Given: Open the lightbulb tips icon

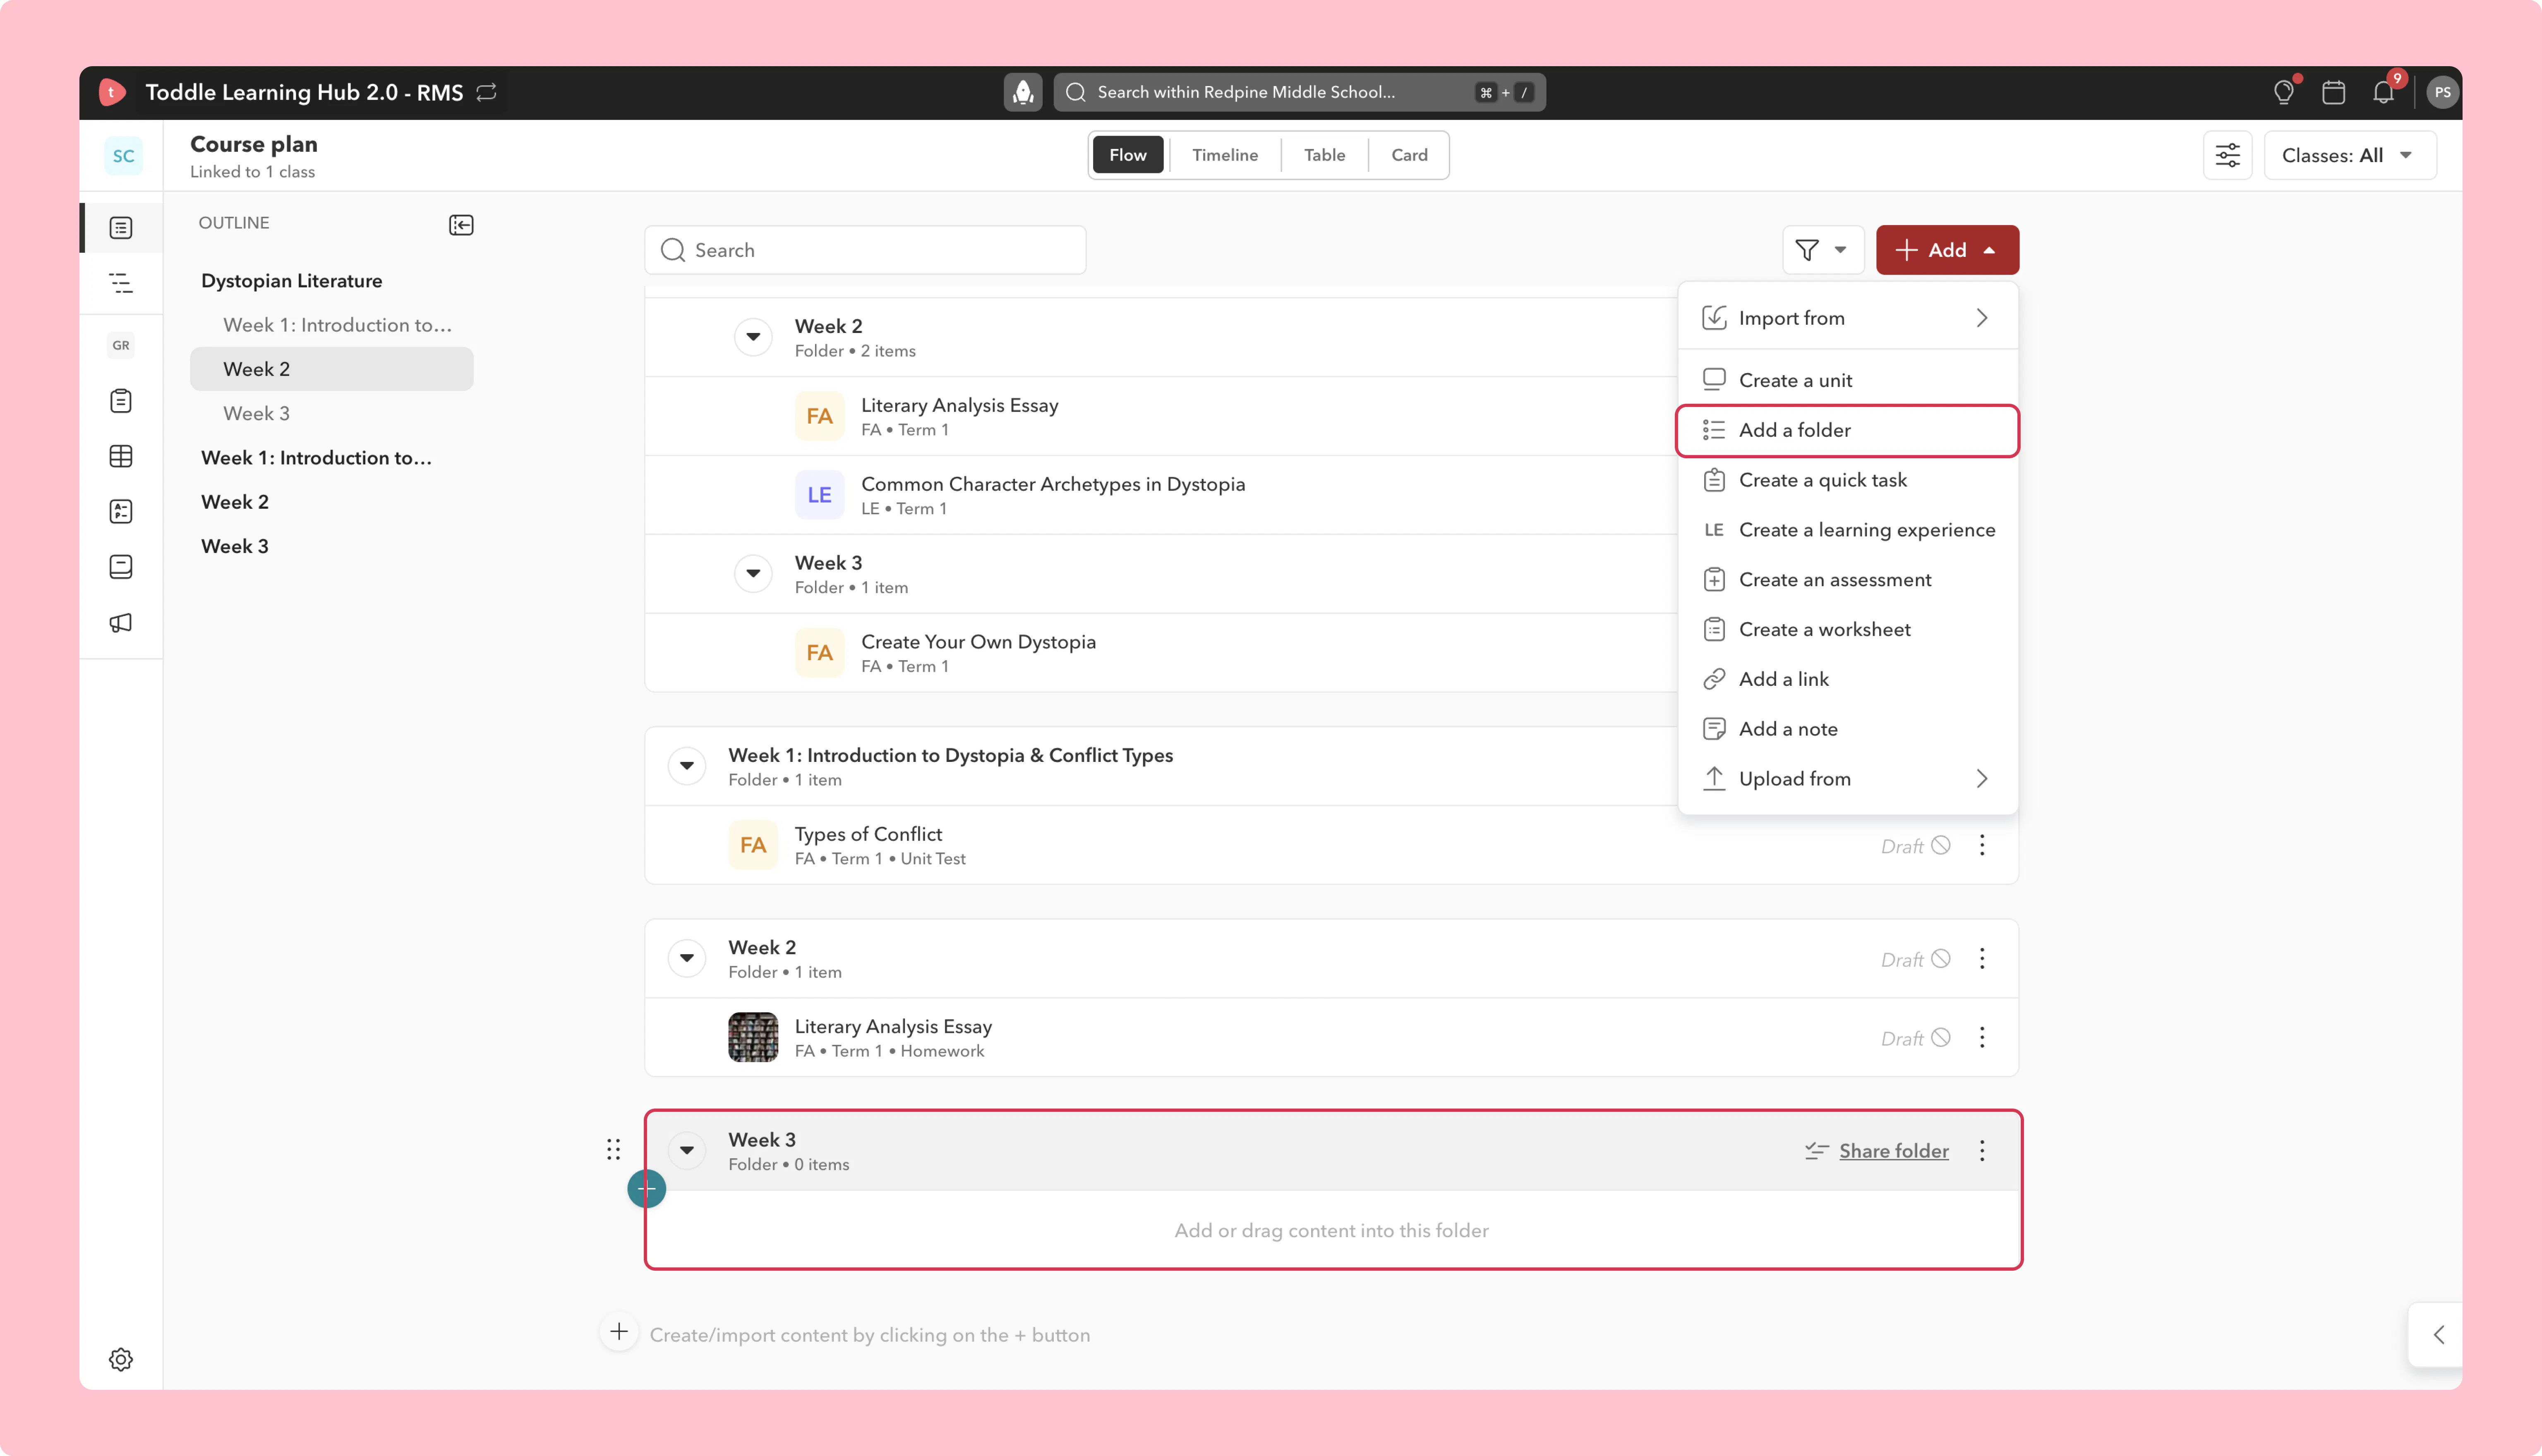Looking at the screenshot, I should click(x=2284, y=92).
